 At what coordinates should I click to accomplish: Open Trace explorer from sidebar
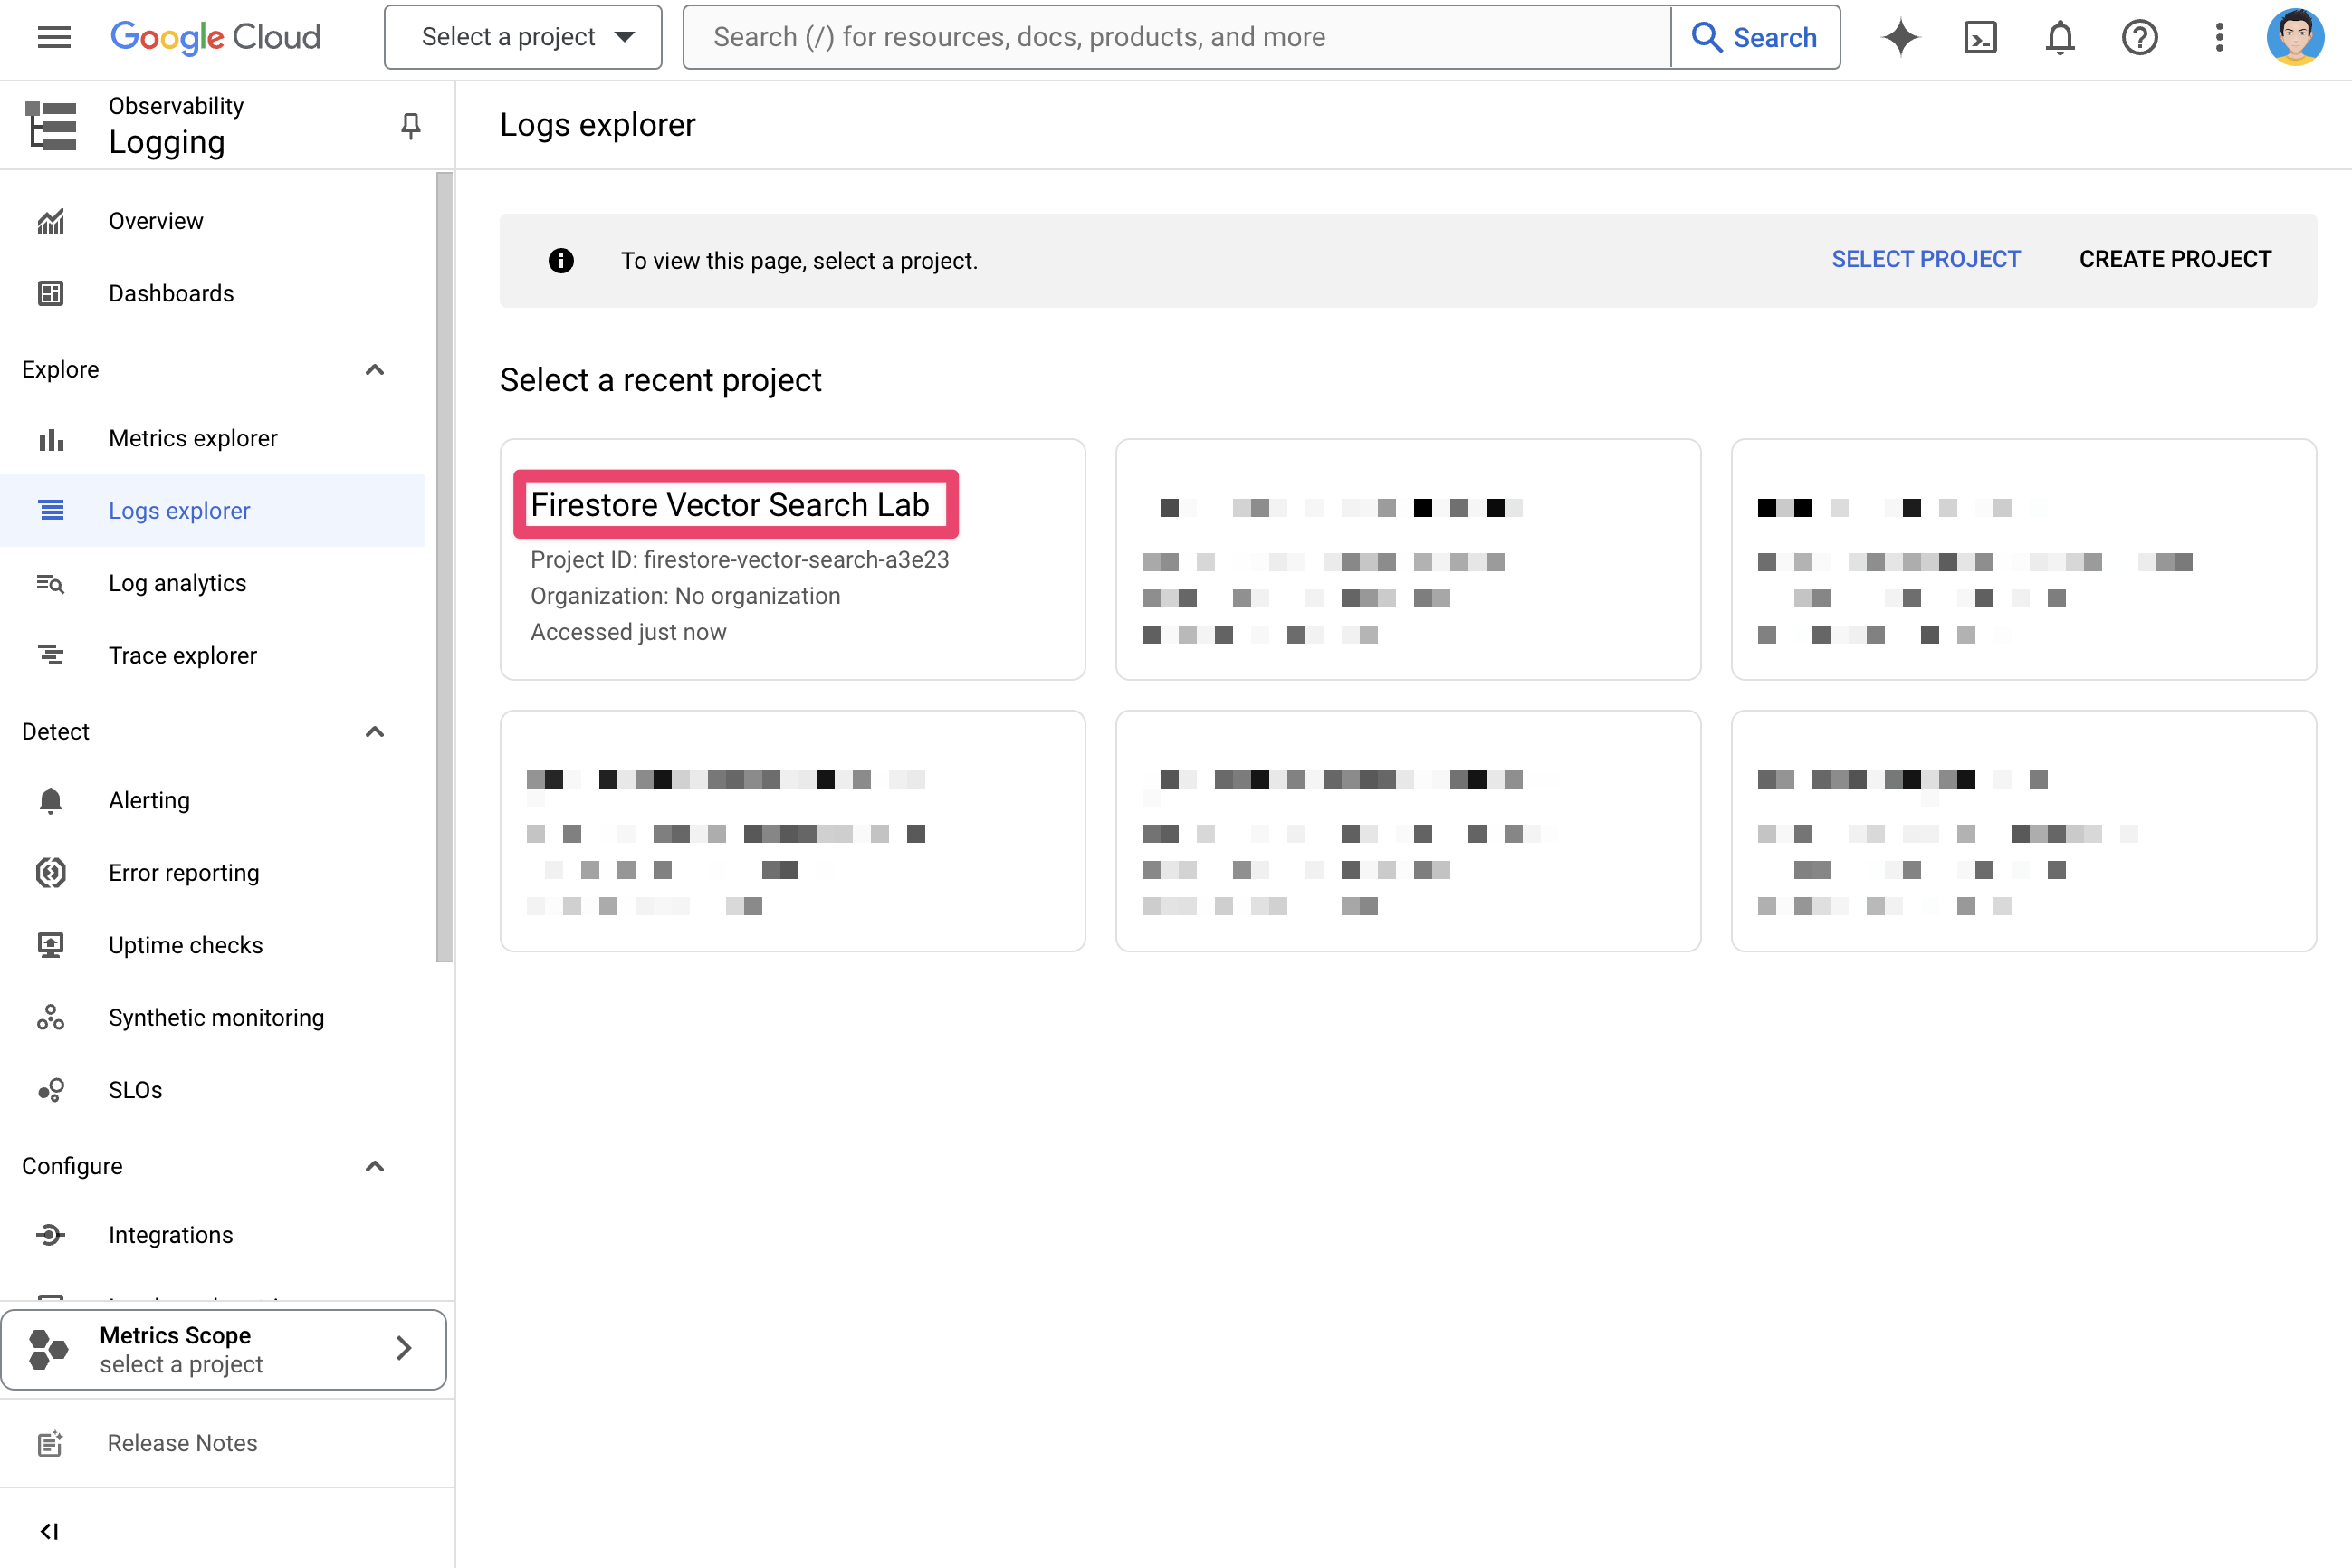[182, 655]
